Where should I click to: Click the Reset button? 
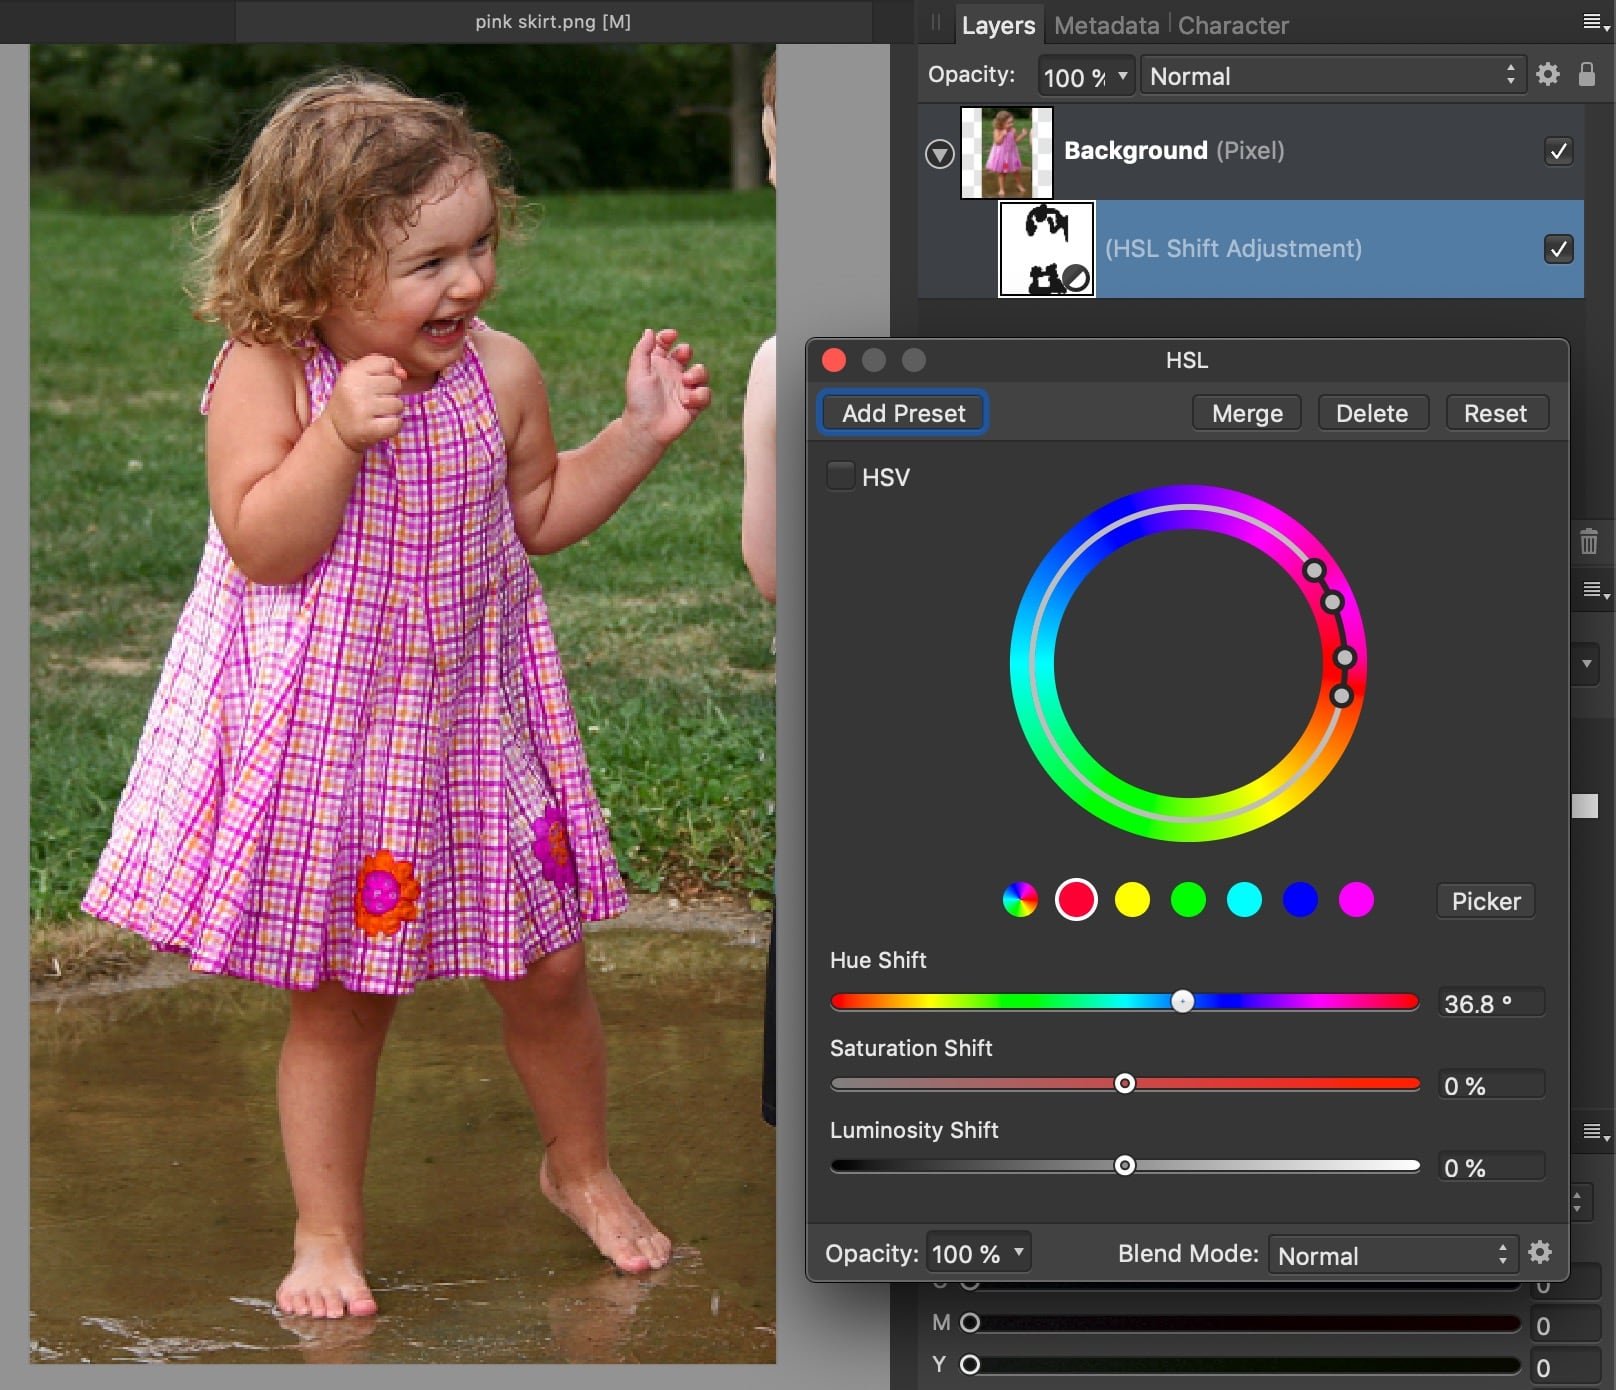[x=1496, y=413]
